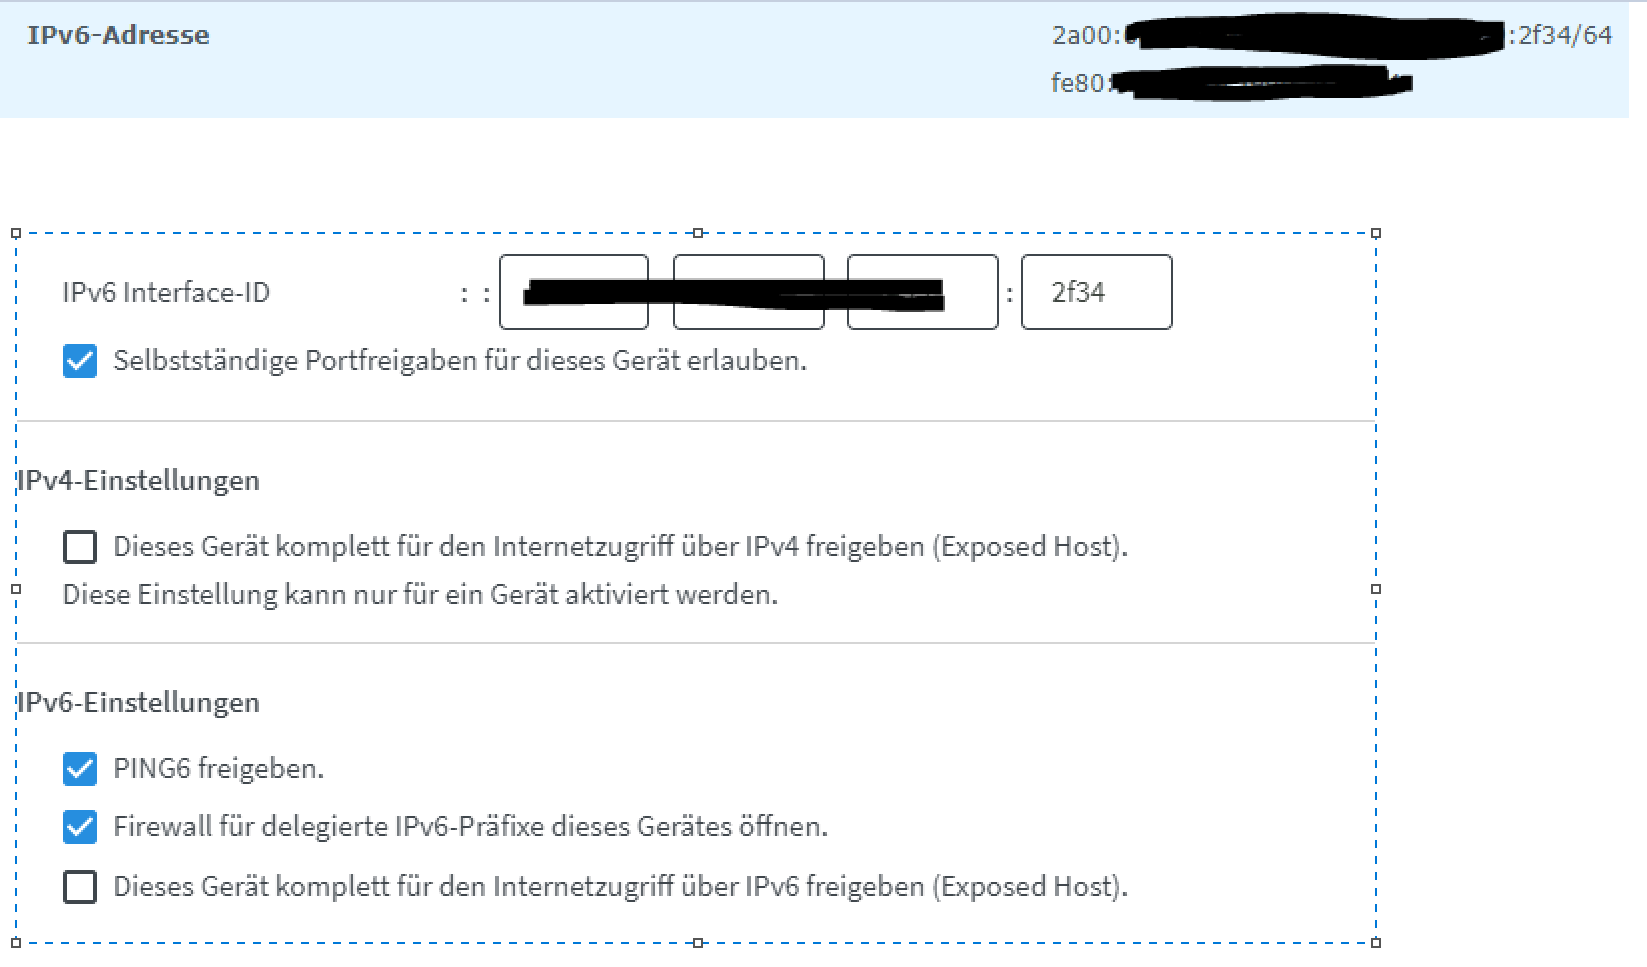Click the third IPv6 Interface-ID input box

[x=923, y=292]
